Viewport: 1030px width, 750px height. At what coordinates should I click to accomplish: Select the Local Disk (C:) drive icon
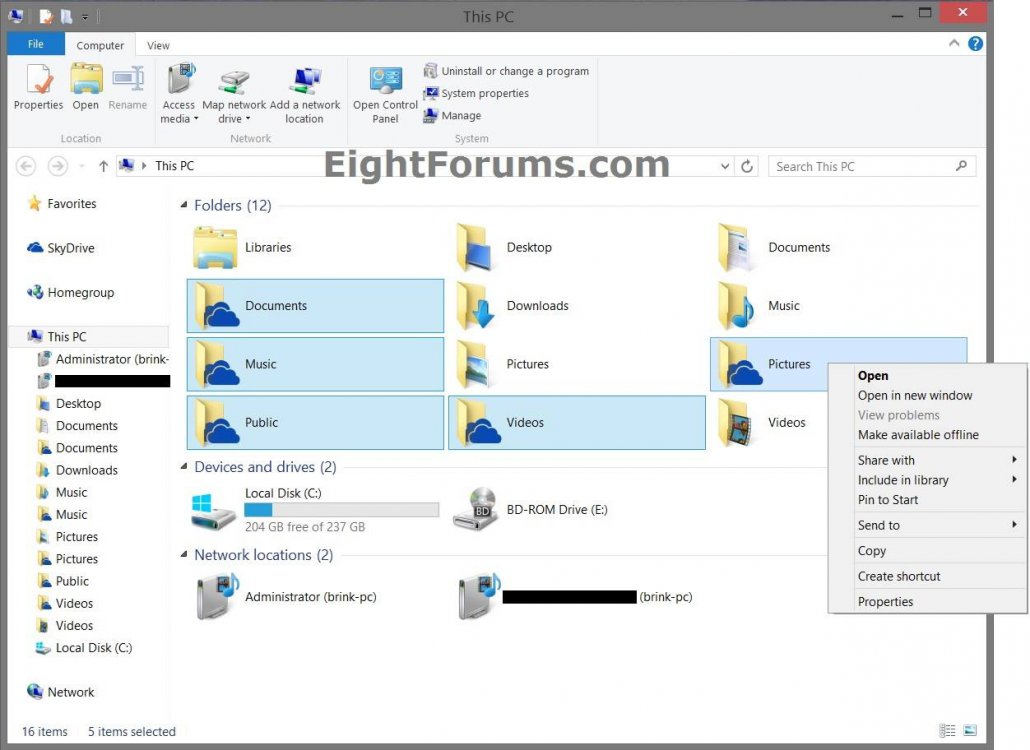point(213,511)
